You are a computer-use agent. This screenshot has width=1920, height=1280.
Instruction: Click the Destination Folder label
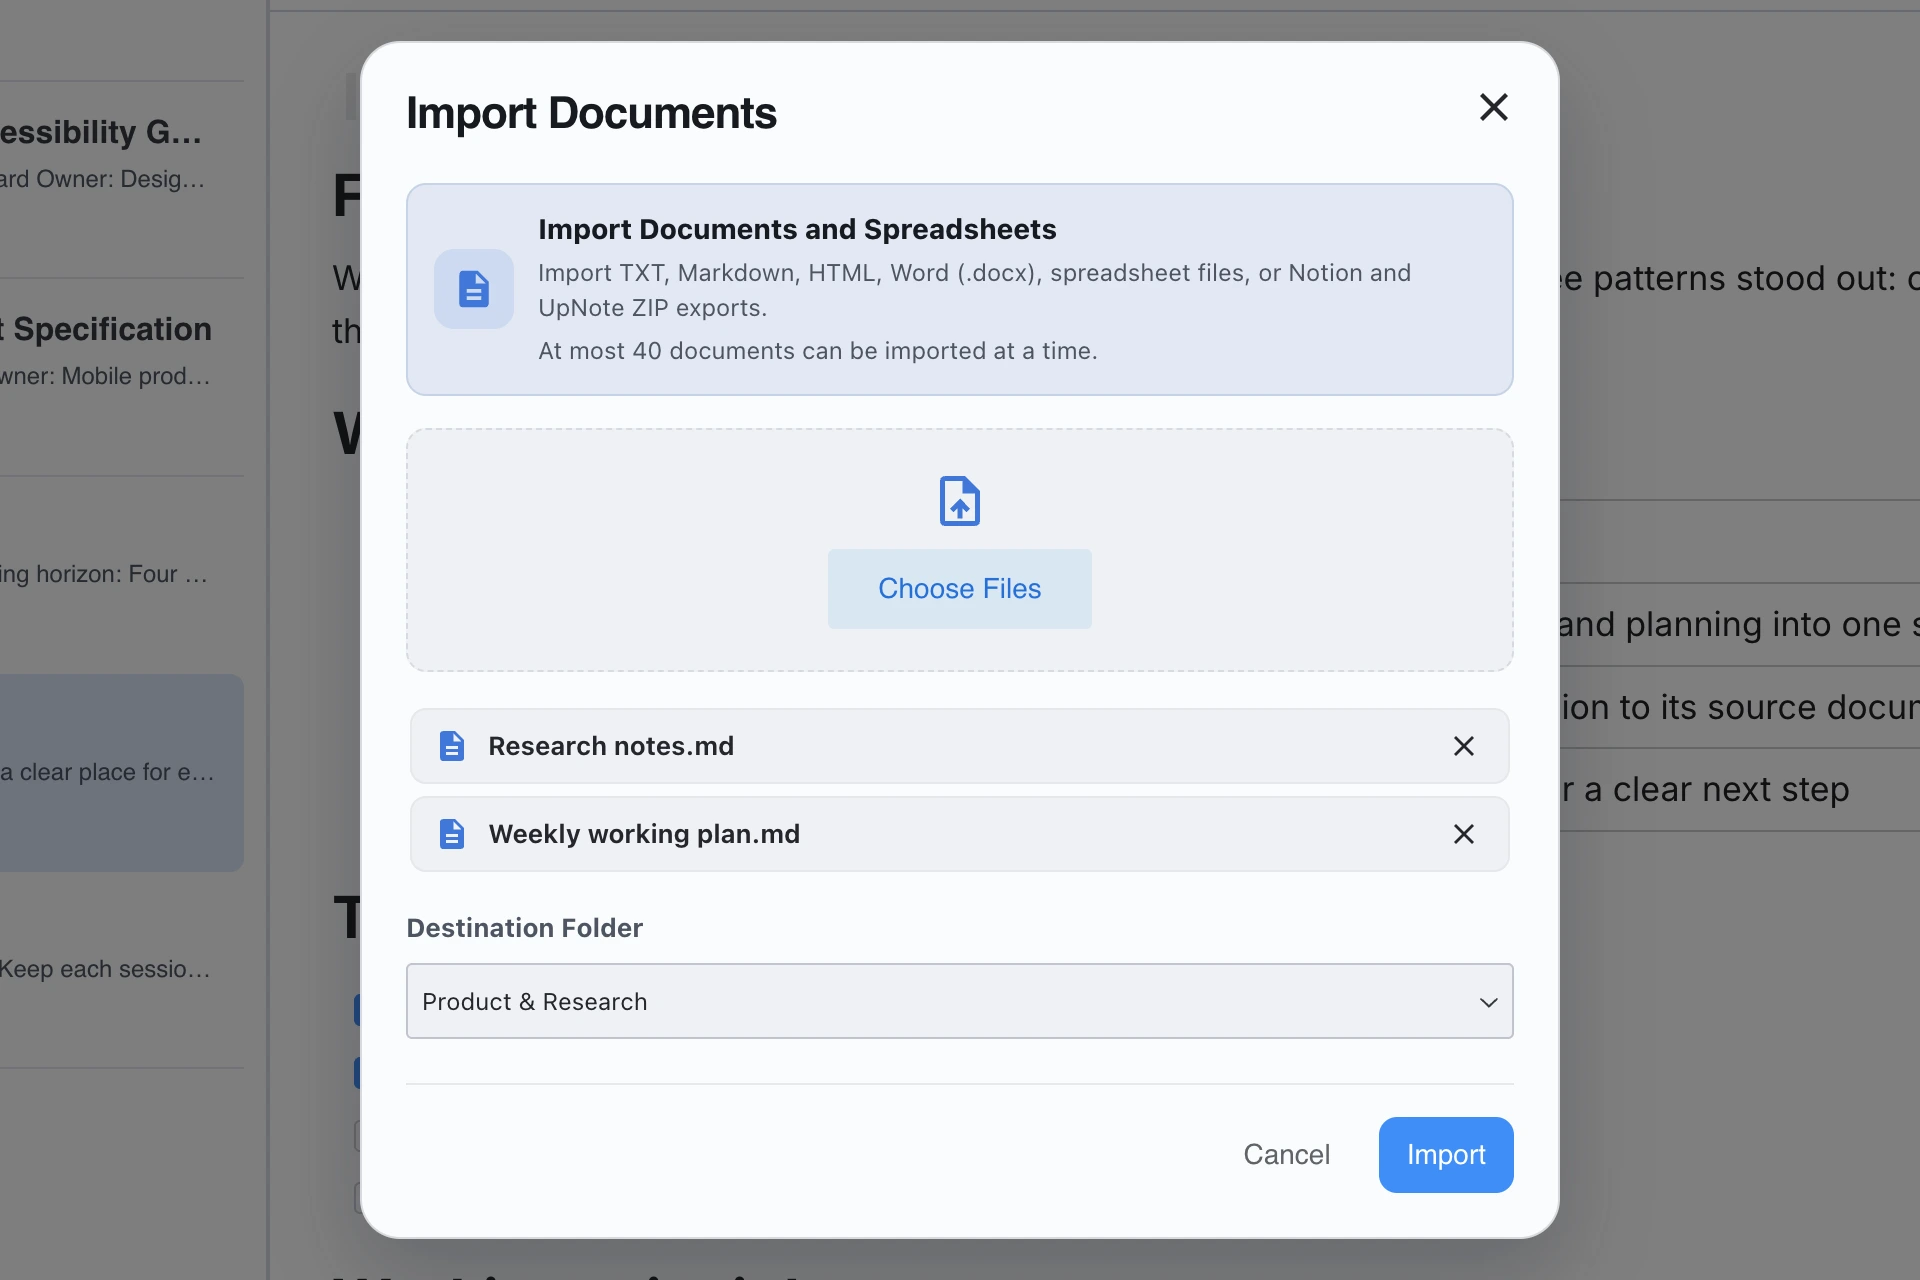[525, 928]
